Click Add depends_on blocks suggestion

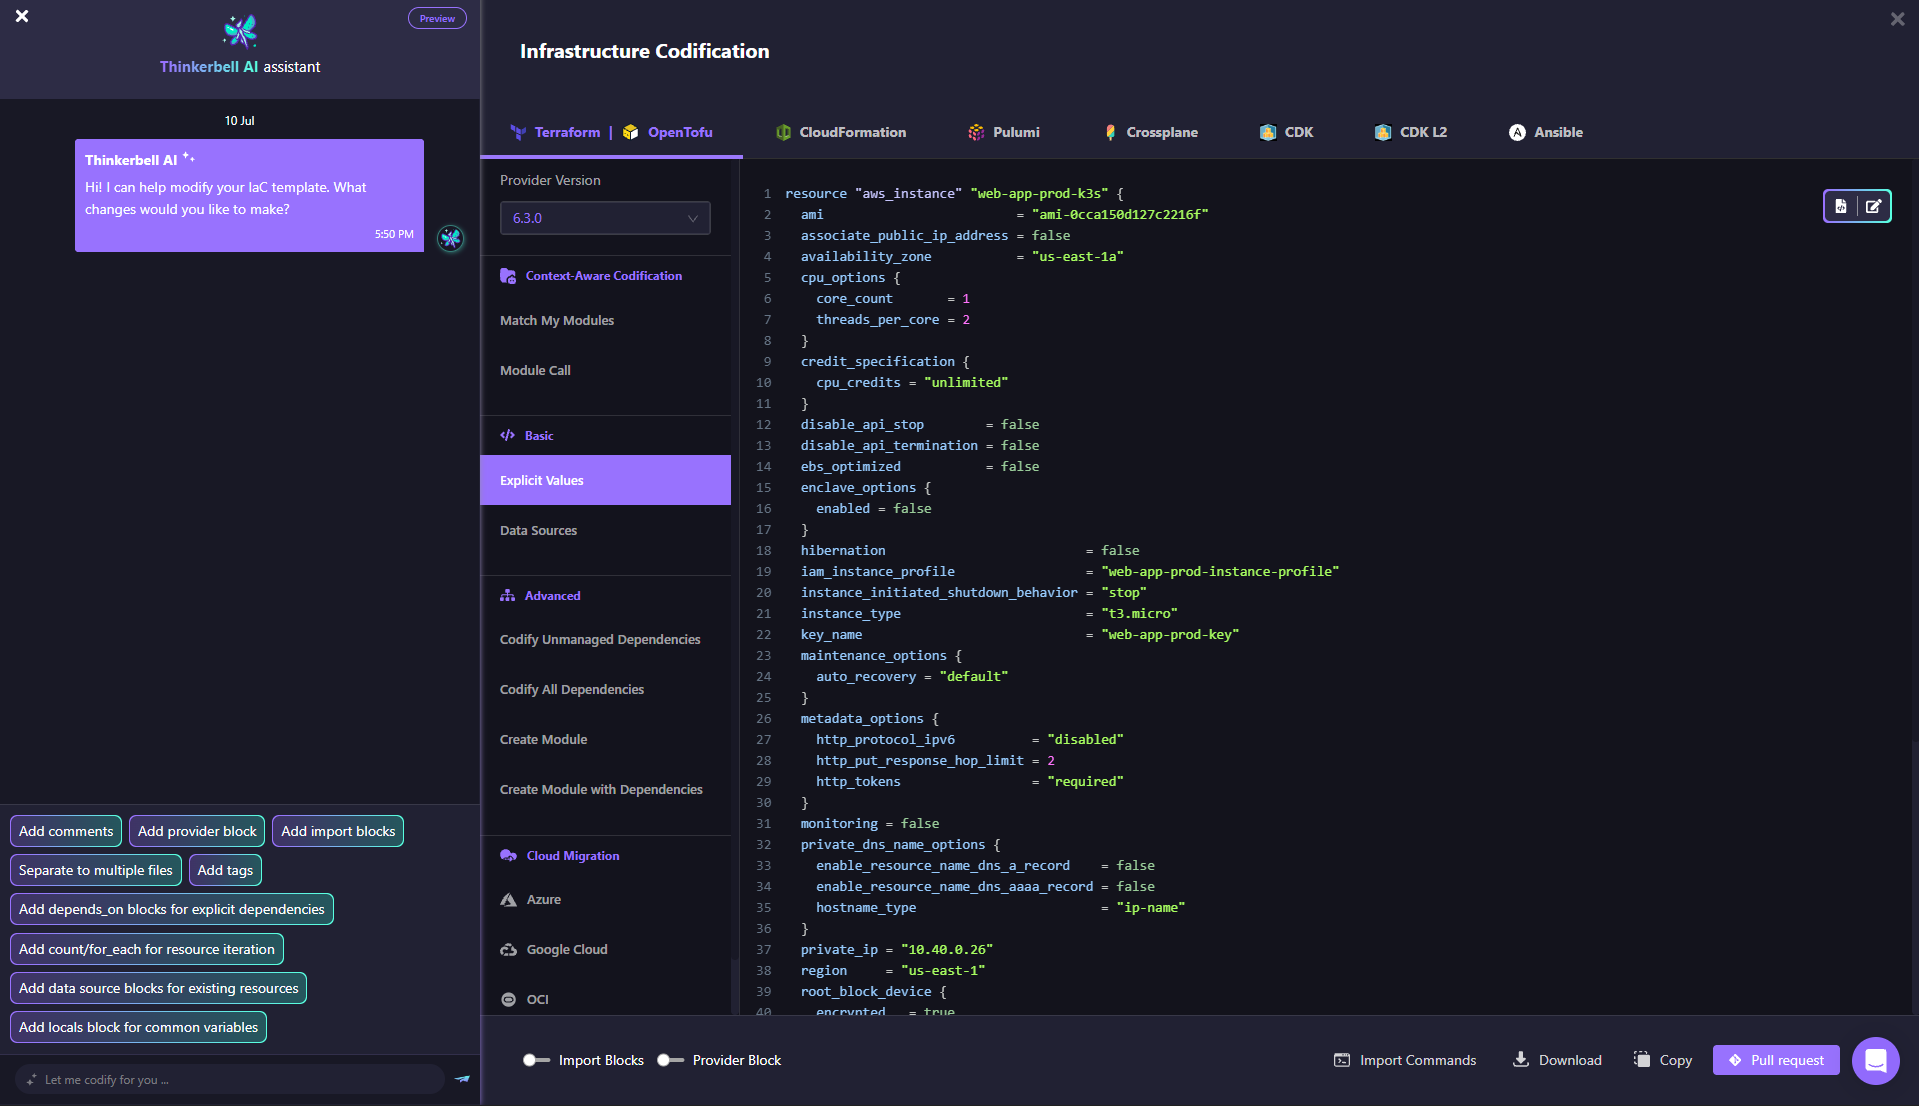point(172,909)
